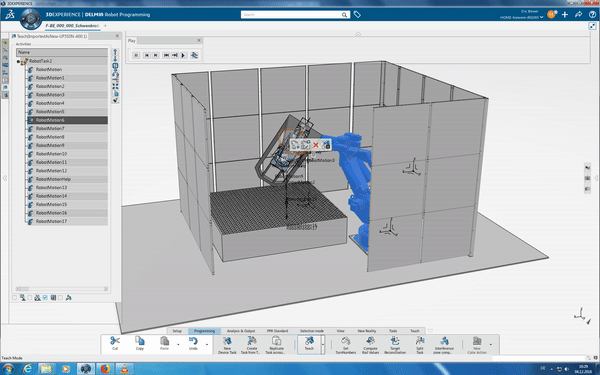
Task: Click the expand-view icon at top right
Action: [592, 26]
